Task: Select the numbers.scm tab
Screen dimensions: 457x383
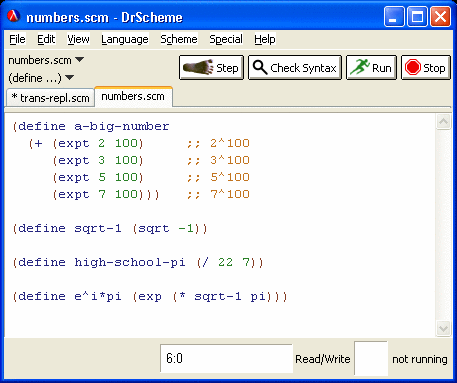Action: coord(133,97)
